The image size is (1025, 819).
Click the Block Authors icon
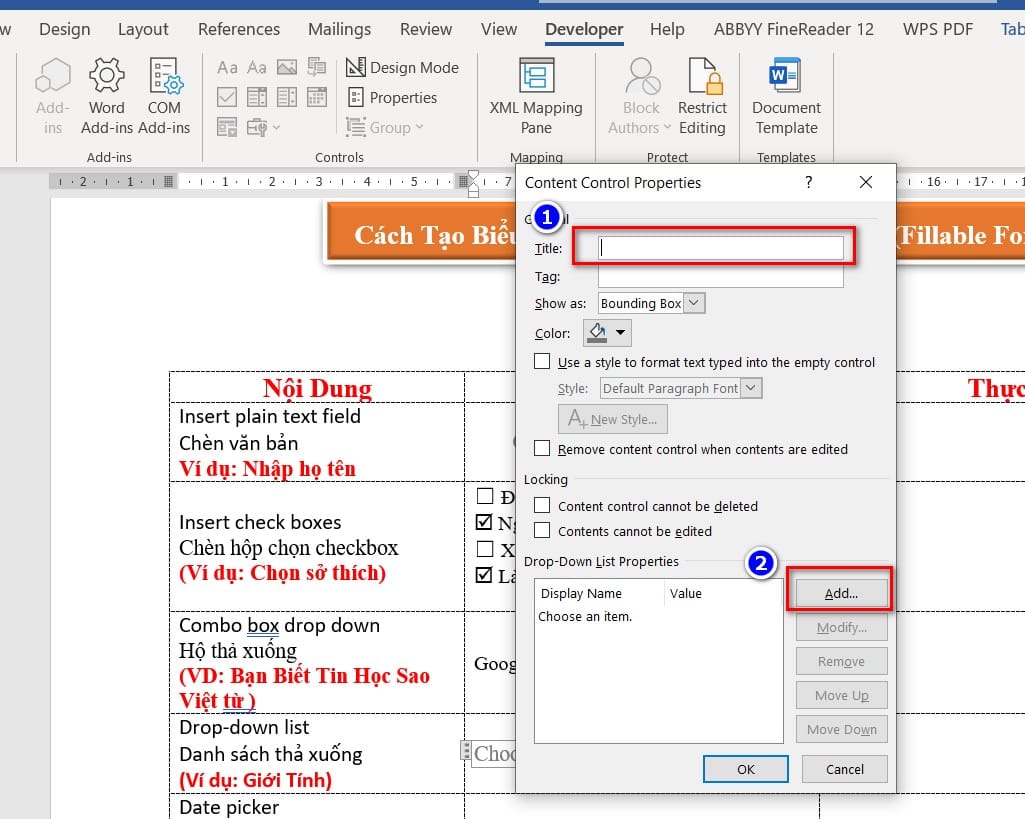(x=642, y=77)
